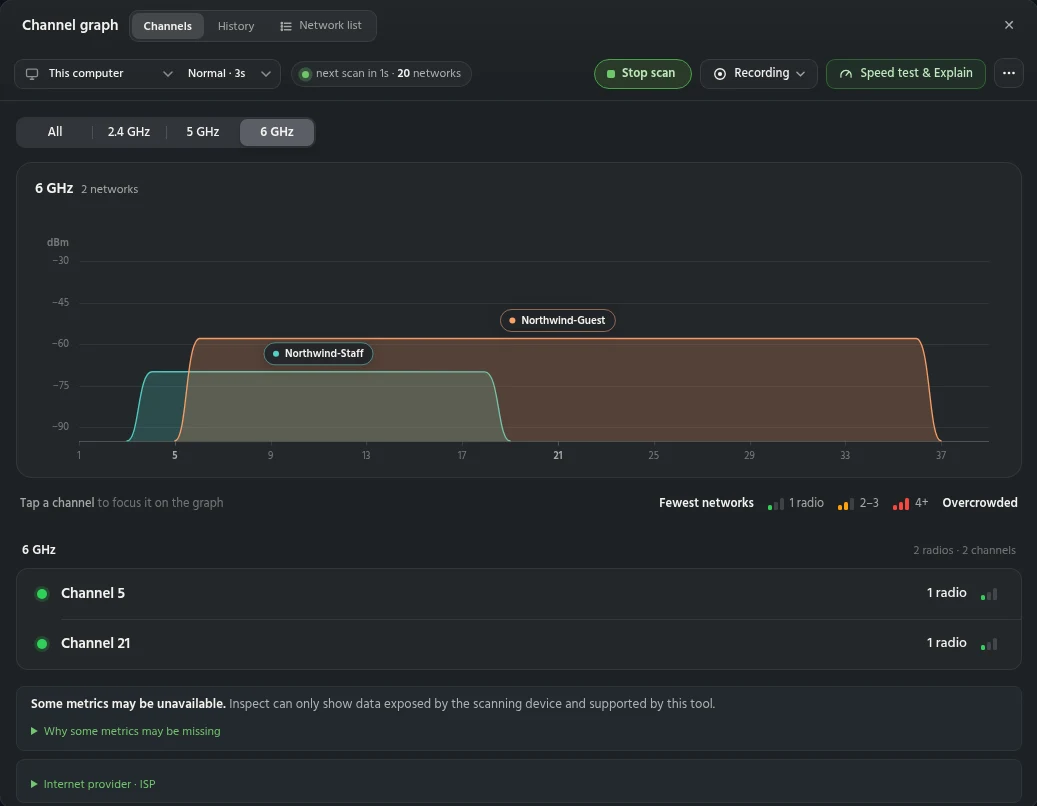Open the Recording dropdown
1037x806 pixels.
[759, 73]
